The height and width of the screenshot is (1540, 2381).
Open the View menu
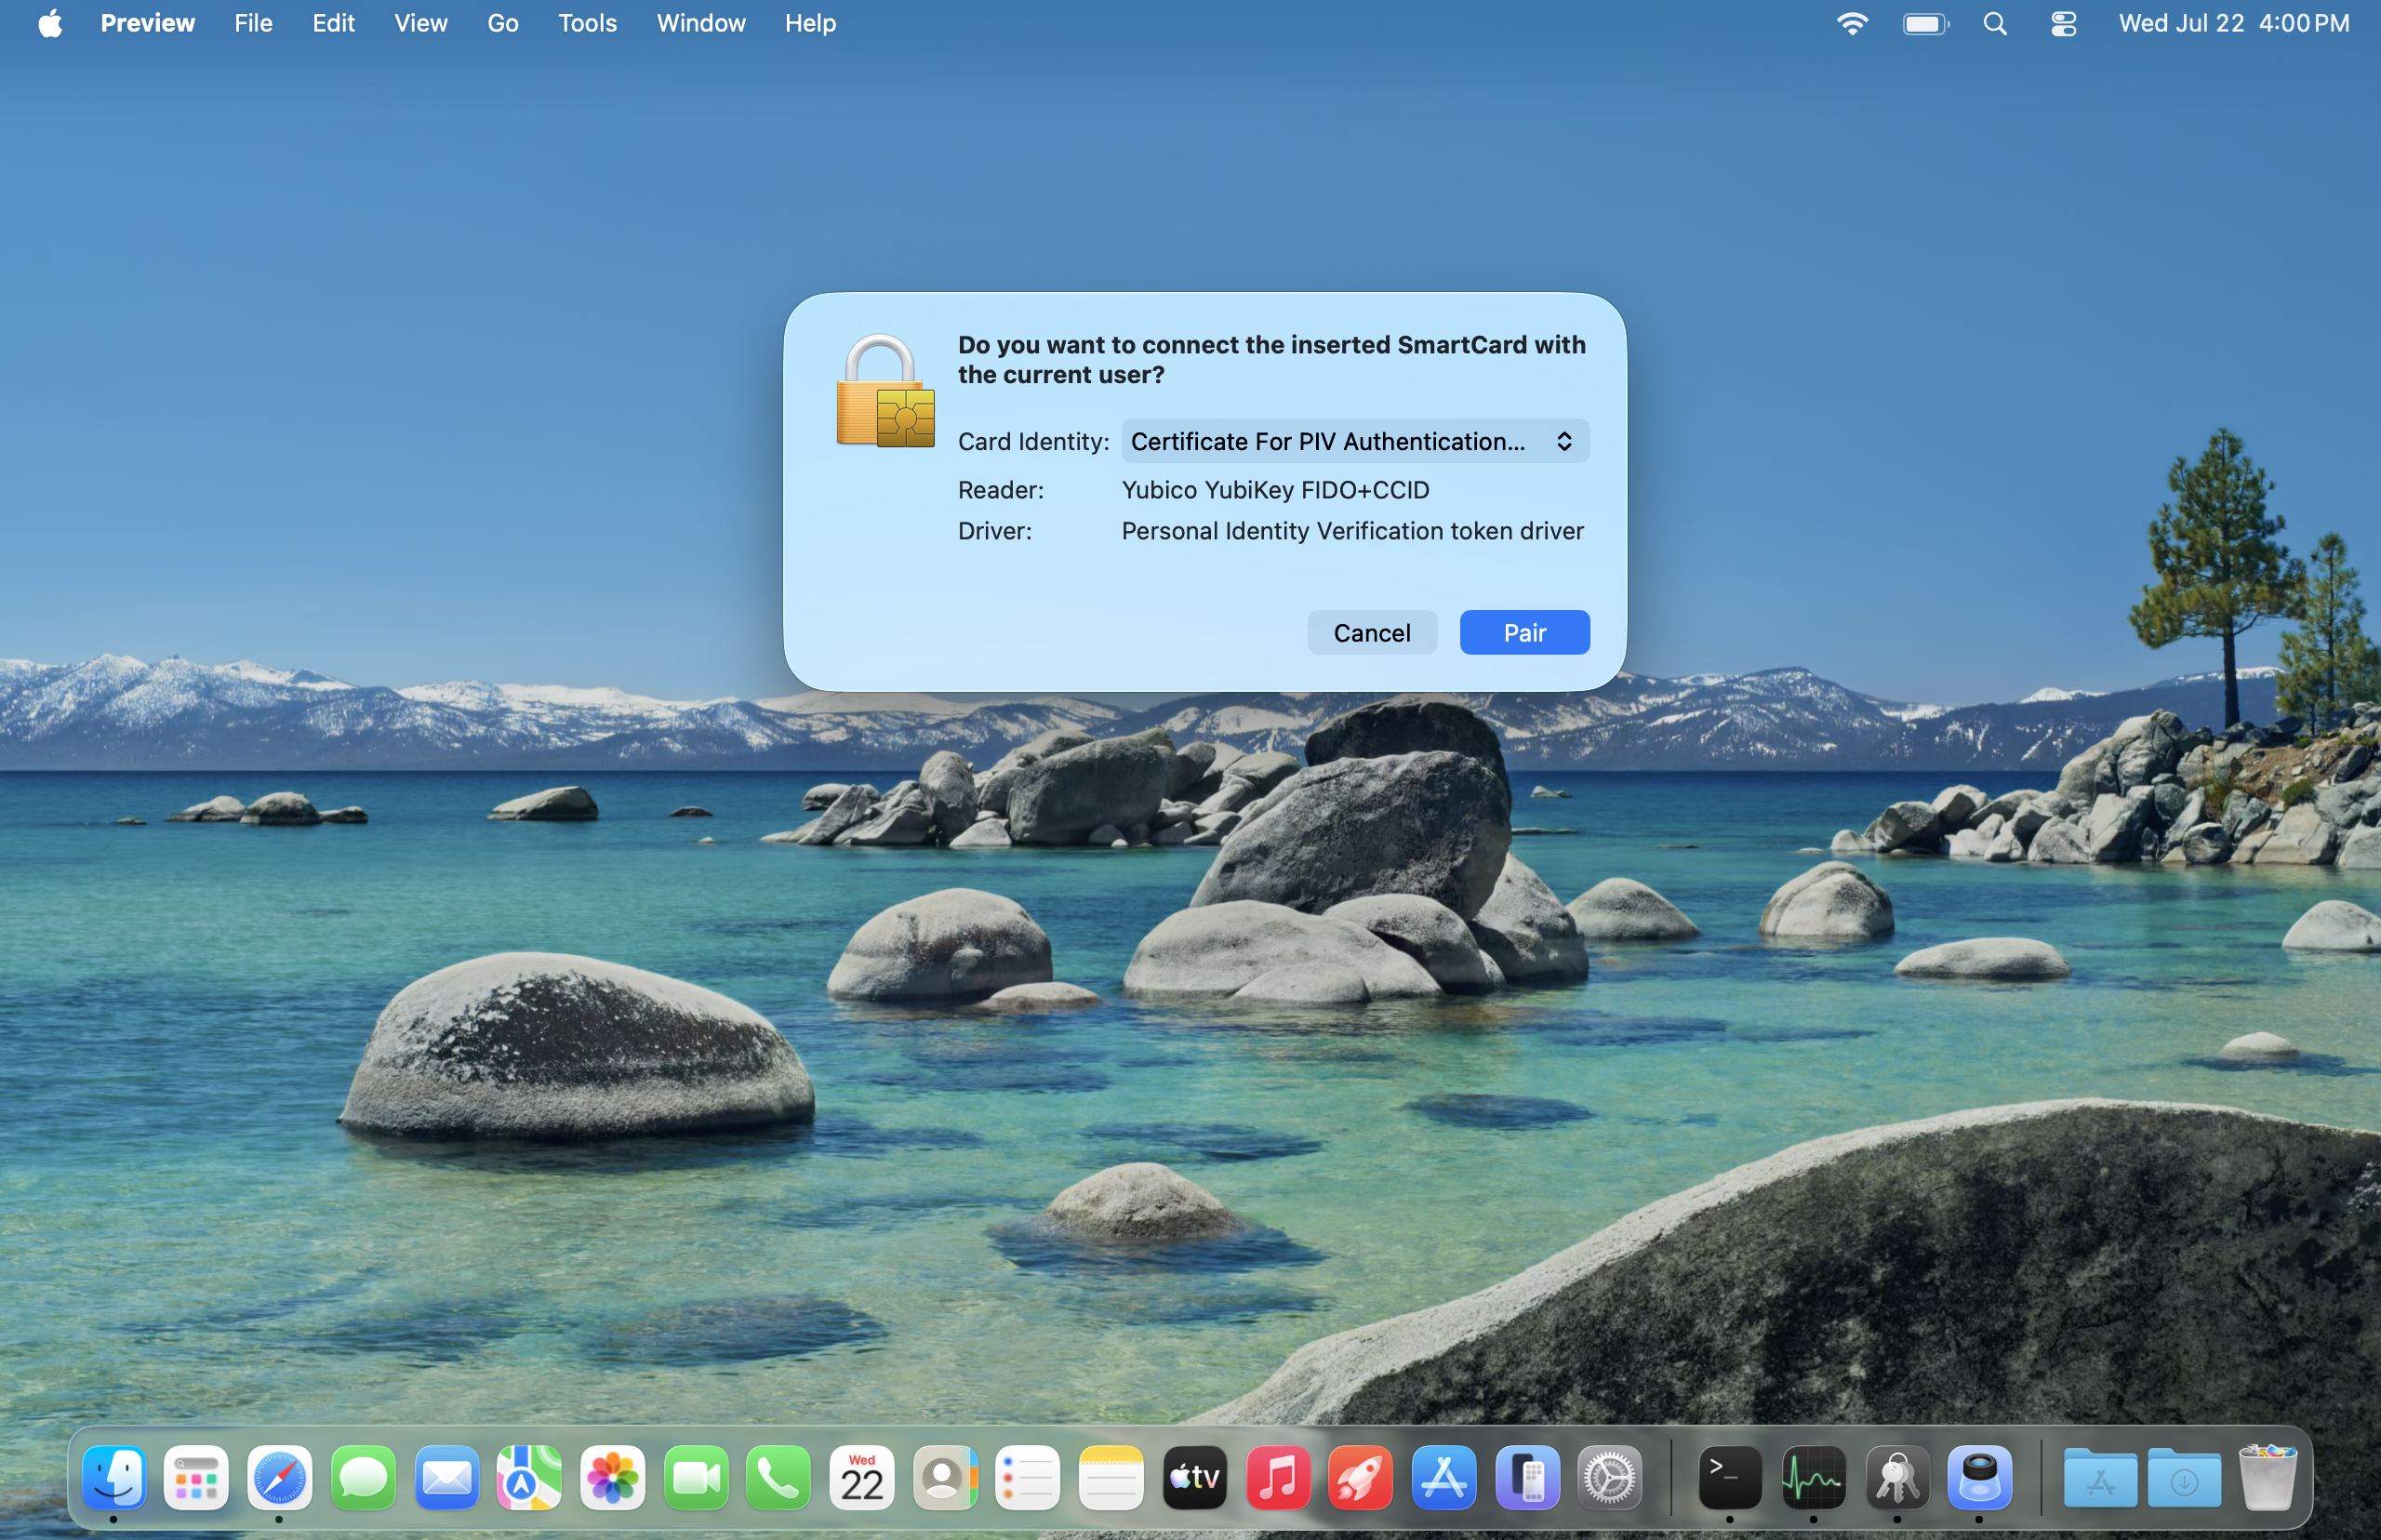coord(420,23)
